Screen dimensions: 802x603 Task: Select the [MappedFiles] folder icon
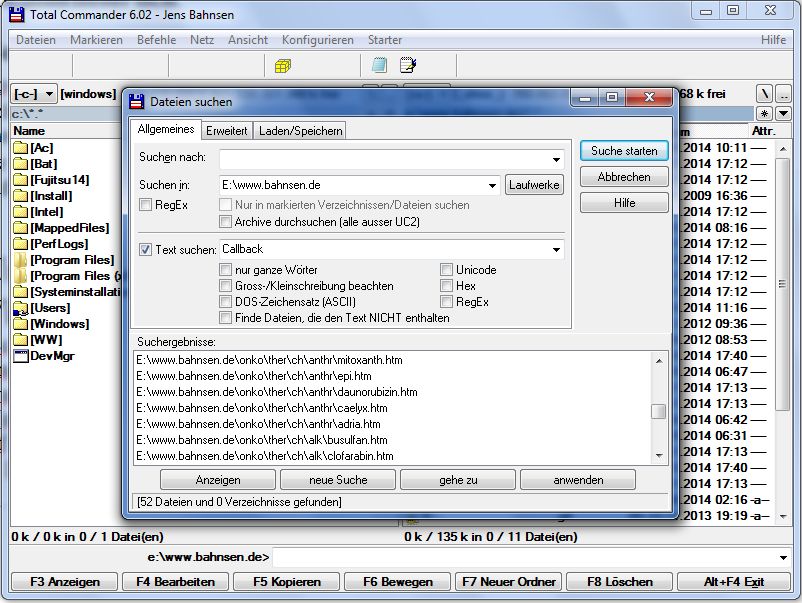click(x=20, y=228)
